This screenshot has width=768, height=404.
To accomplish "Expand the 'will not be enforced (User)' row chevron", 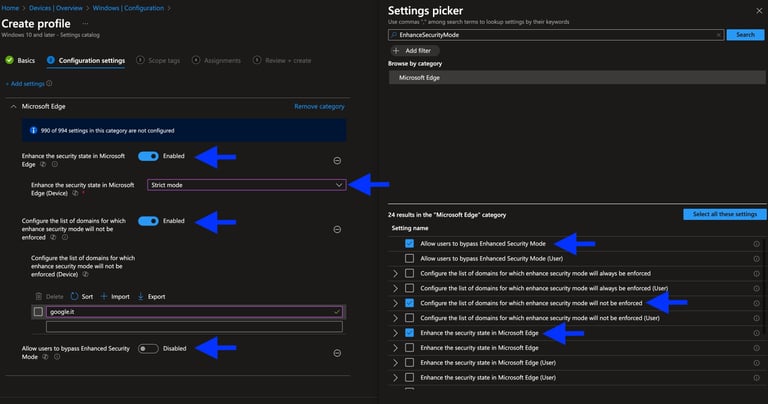I will 396,318.
